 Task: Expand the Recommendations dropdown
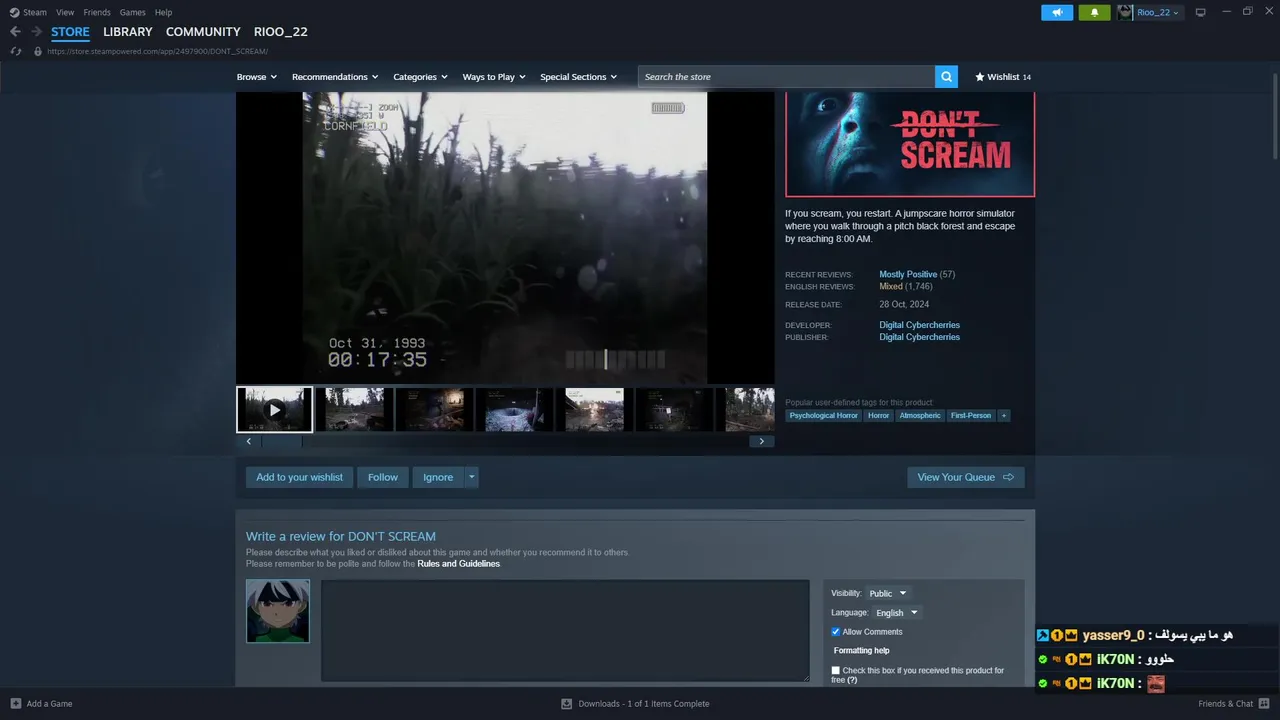pyautogui.click(x=335, y=77)
